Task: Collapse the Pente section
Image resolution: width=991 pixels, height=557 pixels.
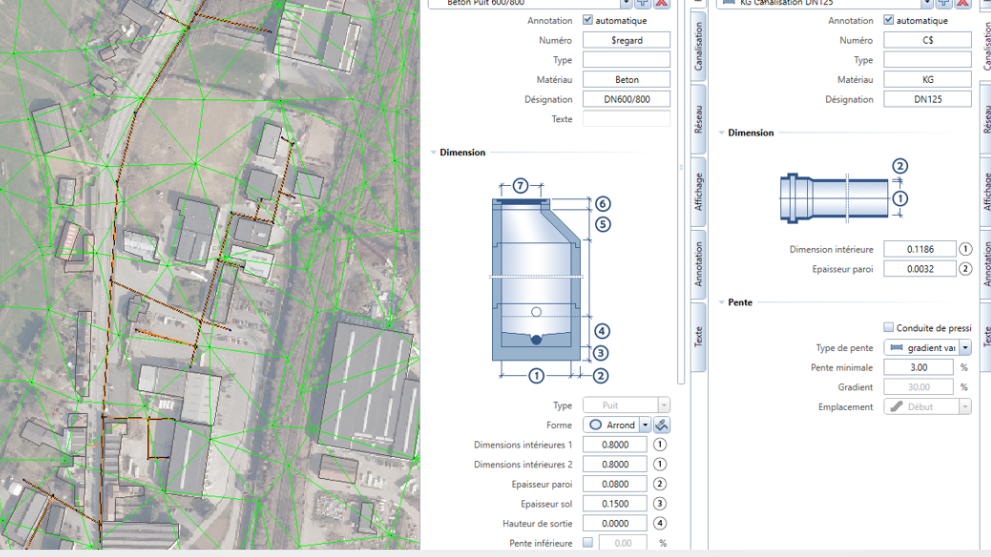Action: tap(722, 302)
